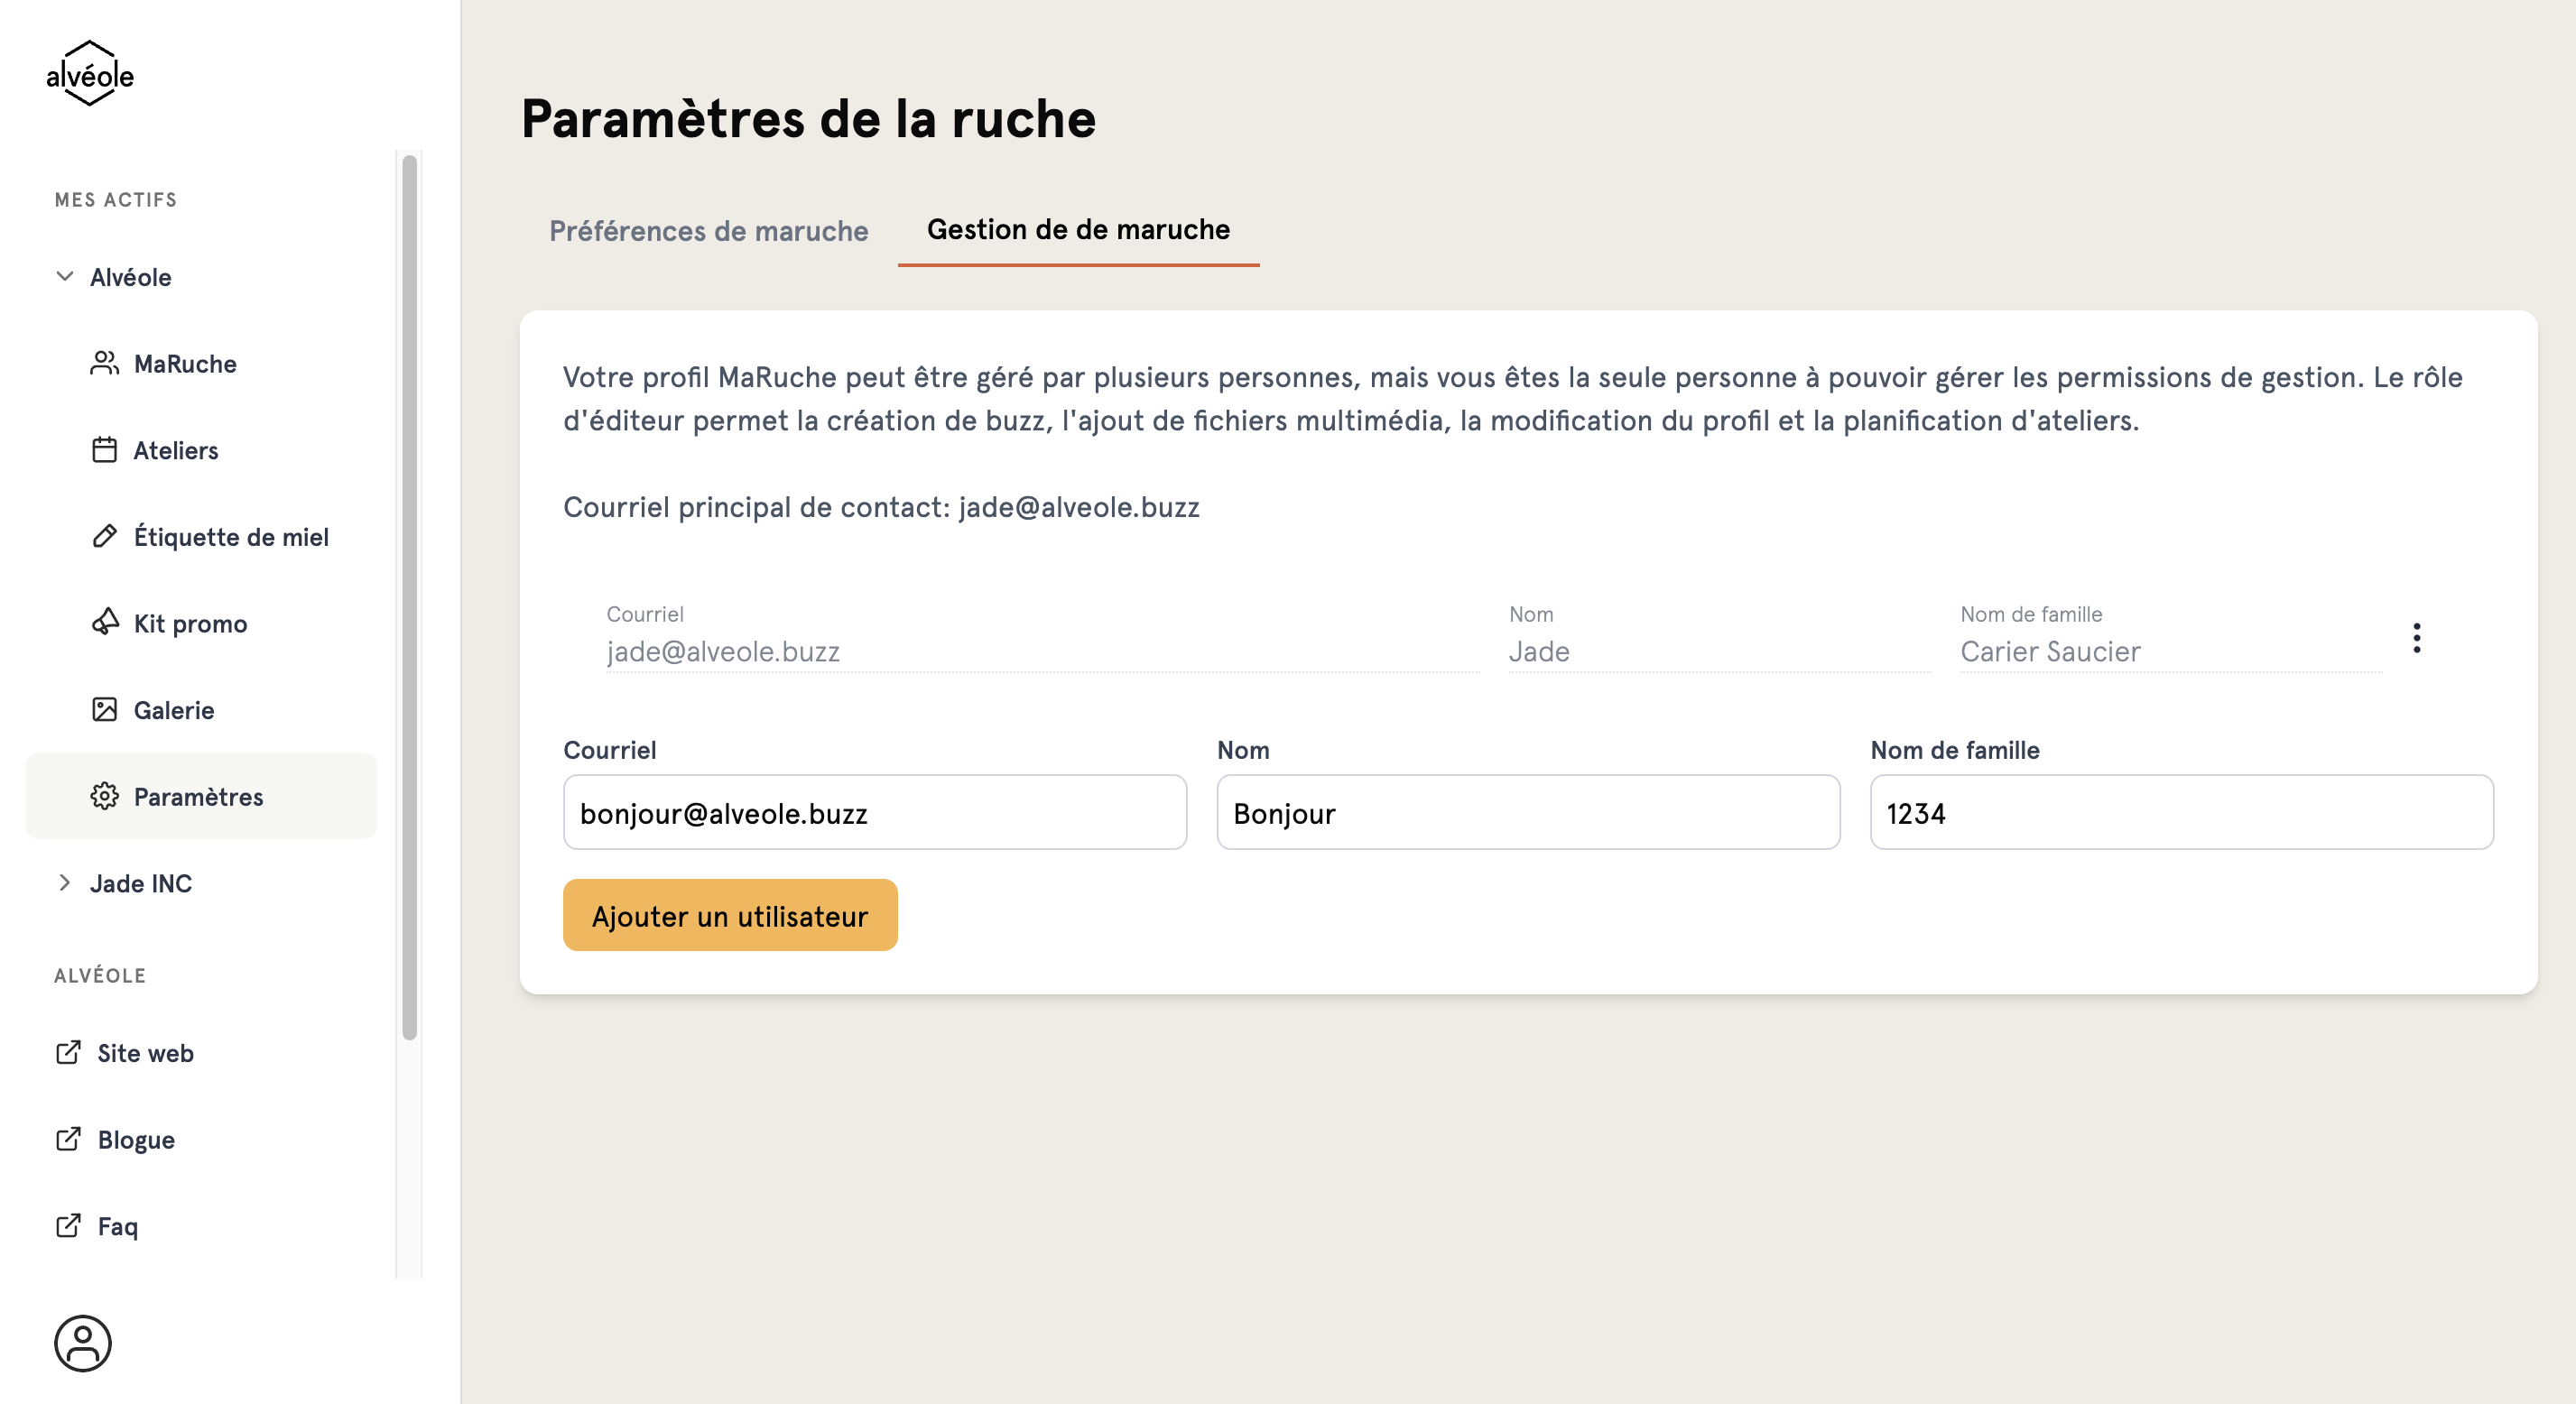Click the Jade INC tree label
This screenshot has height=1404, width=2576.
coord(141,883)
